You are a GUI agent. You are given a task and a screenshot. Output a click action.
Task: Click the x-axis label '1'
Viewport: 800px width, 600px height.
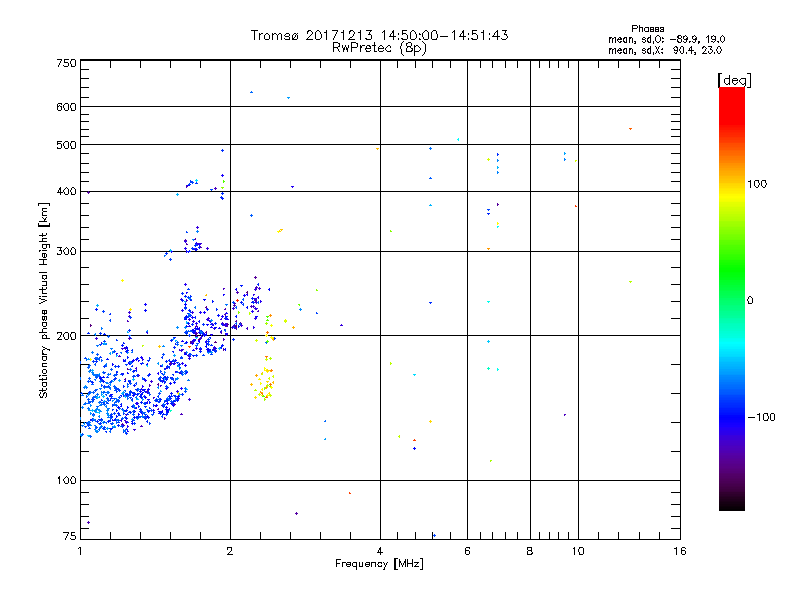coord(80,551)
